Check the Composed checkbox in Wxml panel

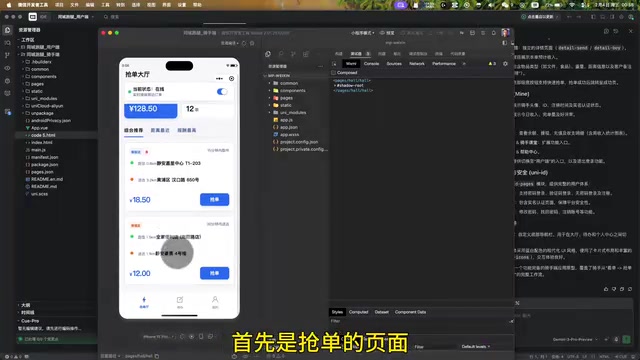tap(333, 73)
